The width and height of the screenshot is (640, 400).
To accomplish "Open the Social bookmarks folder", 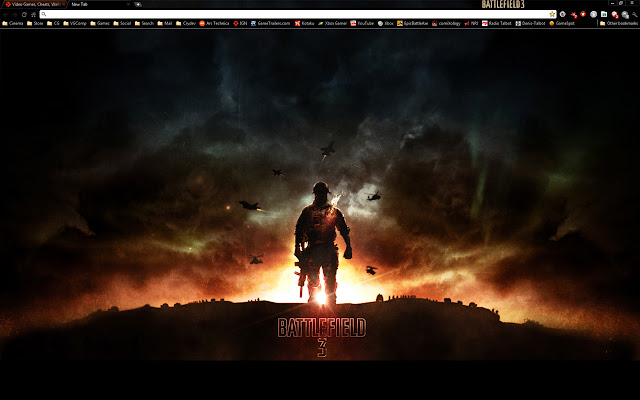I will (122, 23).
